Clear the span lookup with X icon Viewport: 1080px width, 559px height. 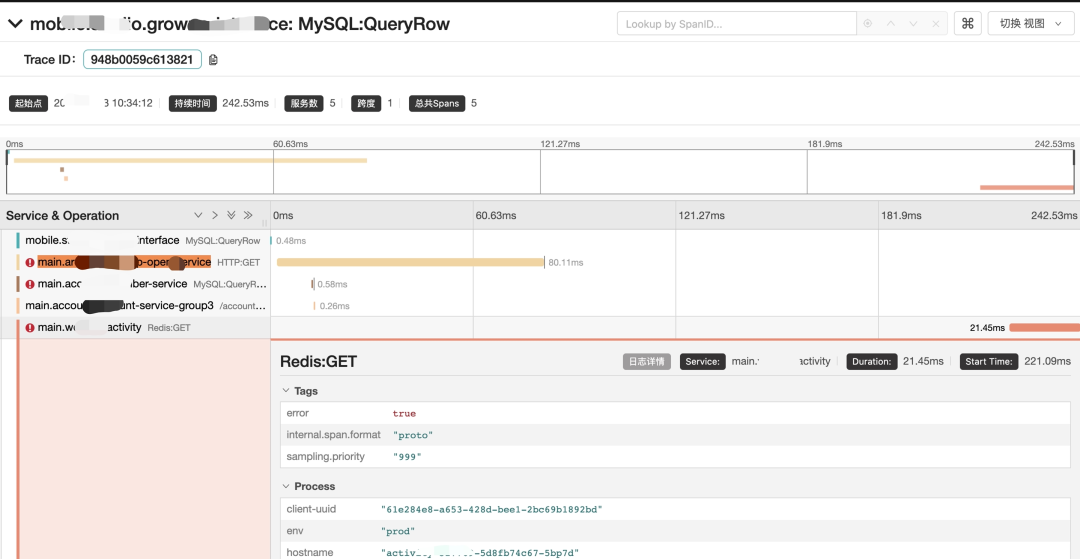(936, 24)
